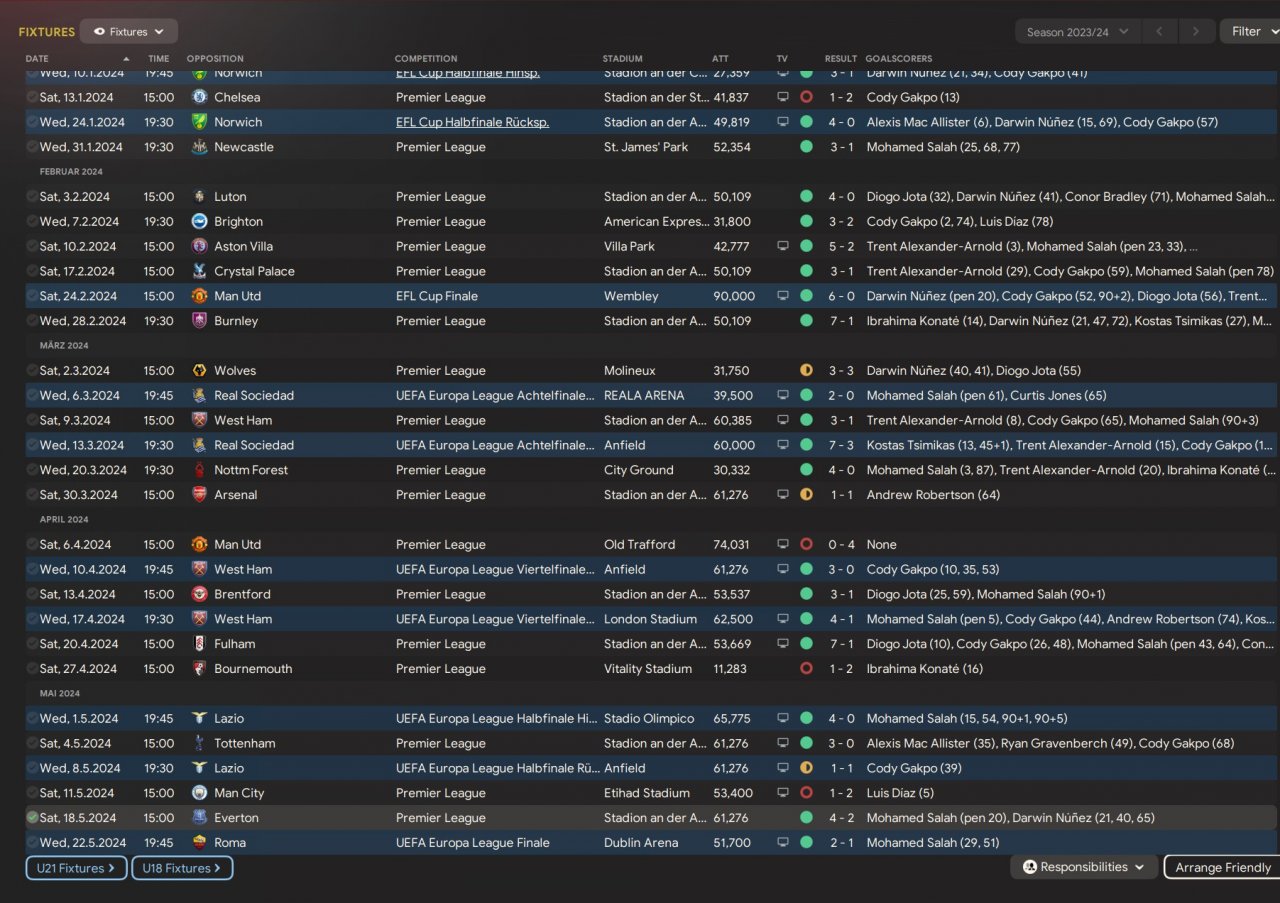Click the Wolves club badge
This screenshot has height=903, width=1280.
[x=199, y=371]
